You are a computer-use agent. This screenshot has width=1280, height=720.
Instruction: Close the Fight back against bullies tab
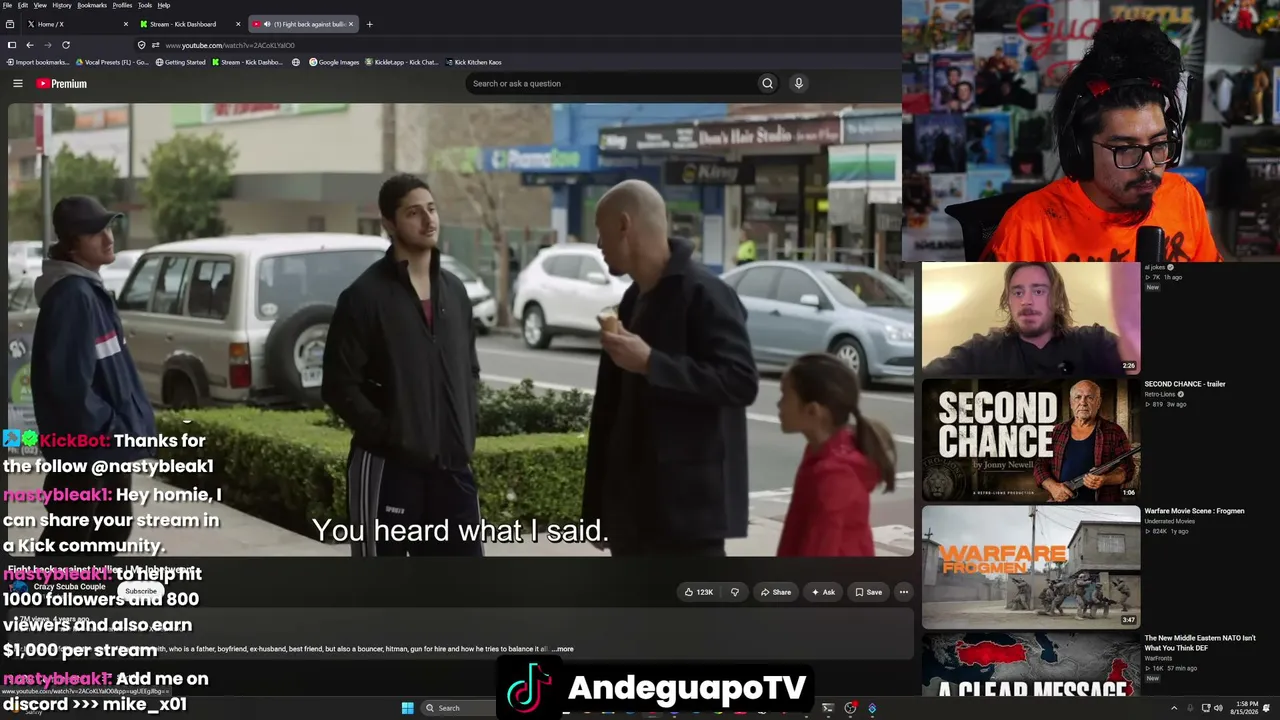[x=350, y=24]
